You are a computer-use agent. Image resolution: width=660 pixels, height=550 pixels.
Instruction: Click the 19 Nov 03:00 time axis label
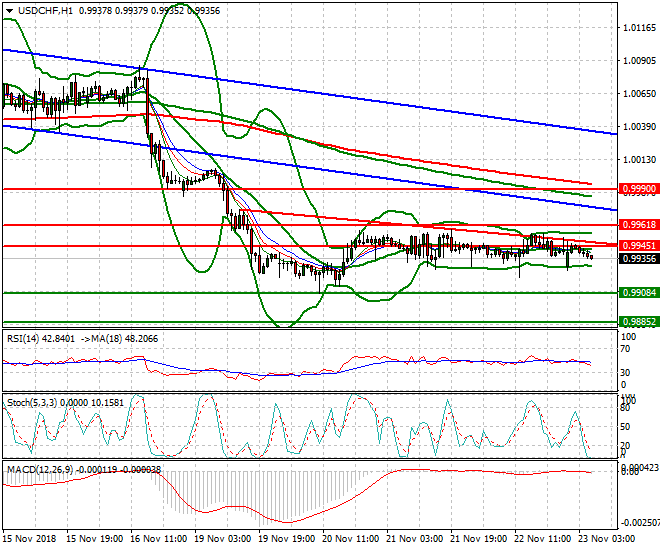tap(223, 539)
